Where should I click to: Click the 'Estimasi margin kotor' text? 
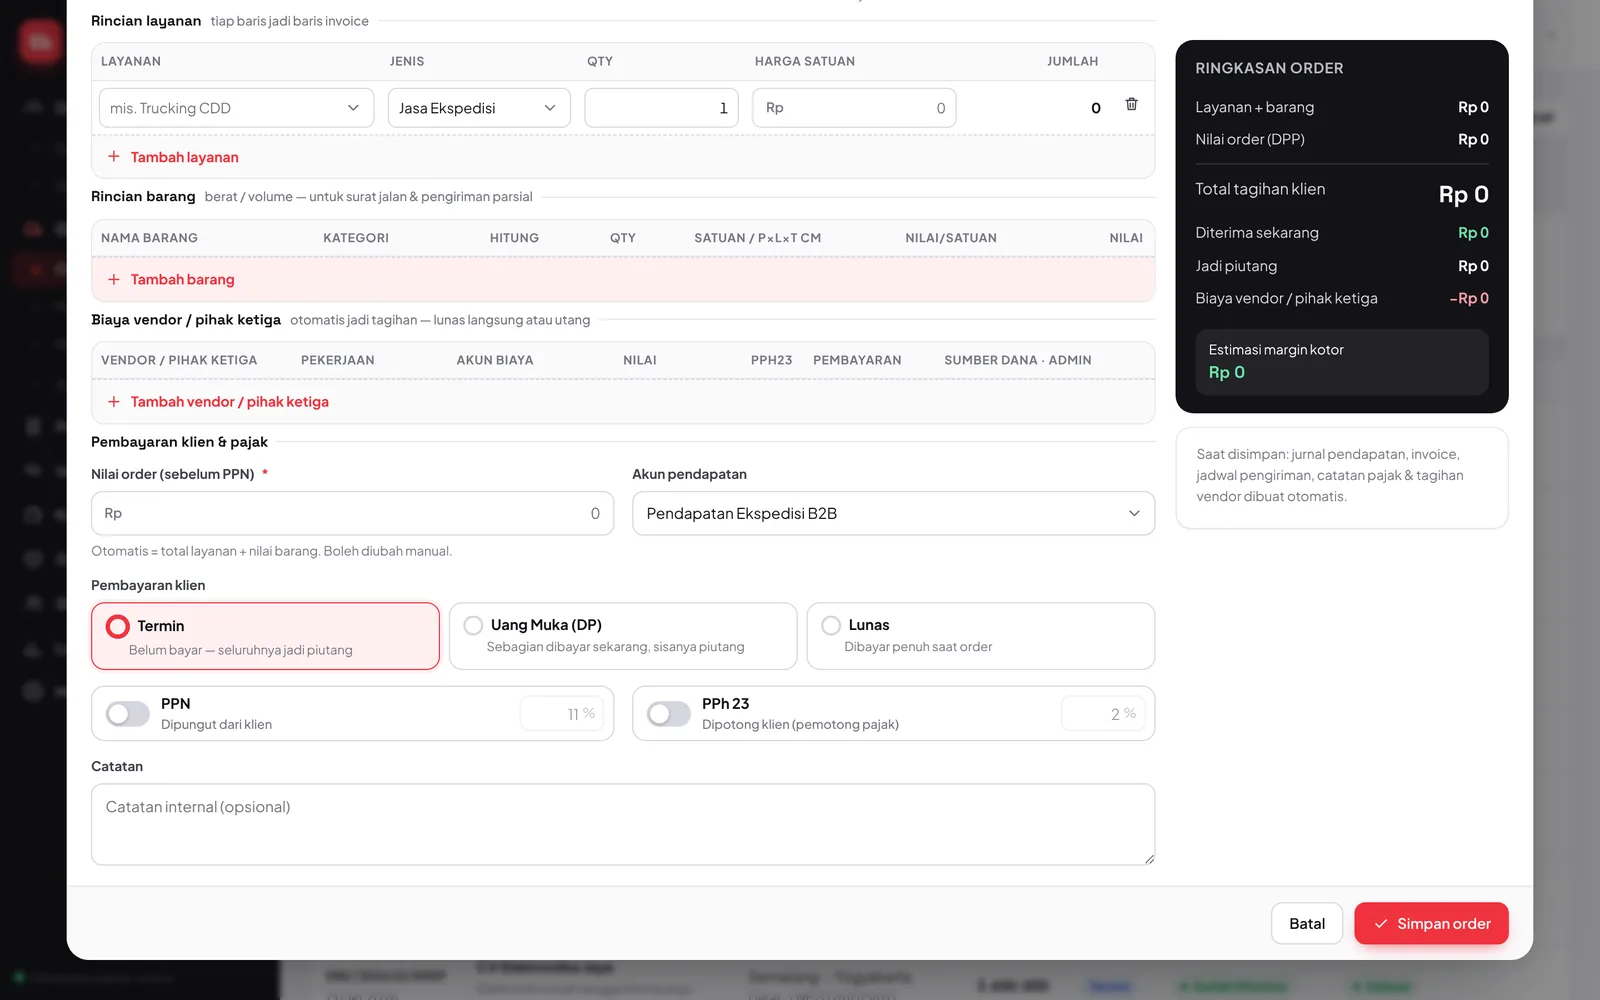1276,350
